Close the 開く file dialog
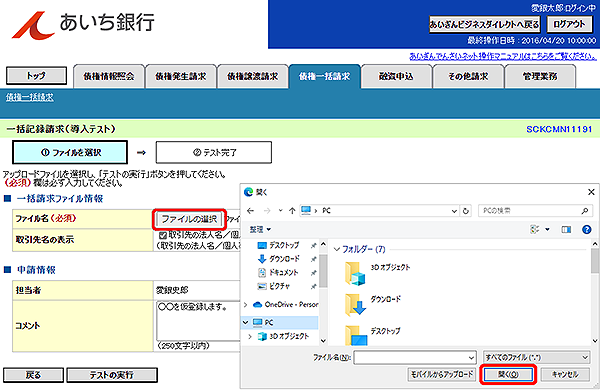Image resolution: width=600 pixels, height=390 pixels. coord(591,192)
